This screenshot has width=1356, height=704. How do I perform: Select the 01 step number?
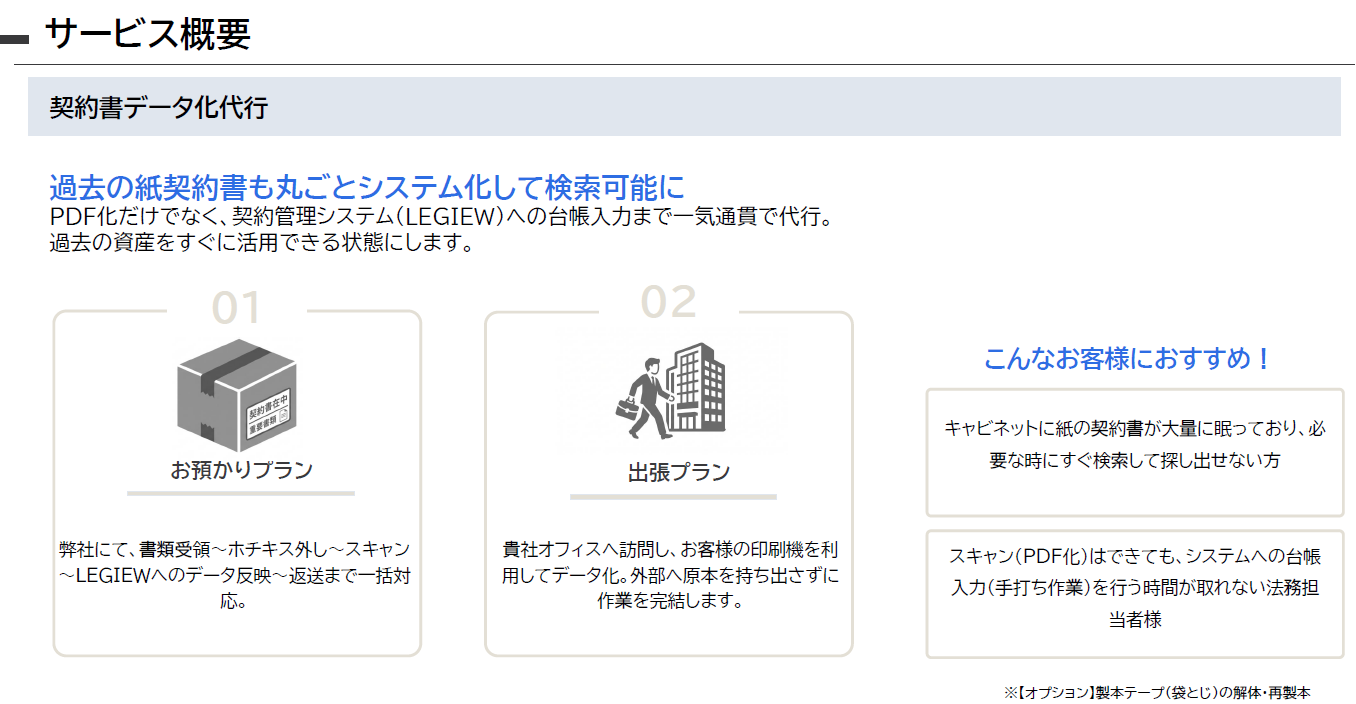click(x=236, y=308)
